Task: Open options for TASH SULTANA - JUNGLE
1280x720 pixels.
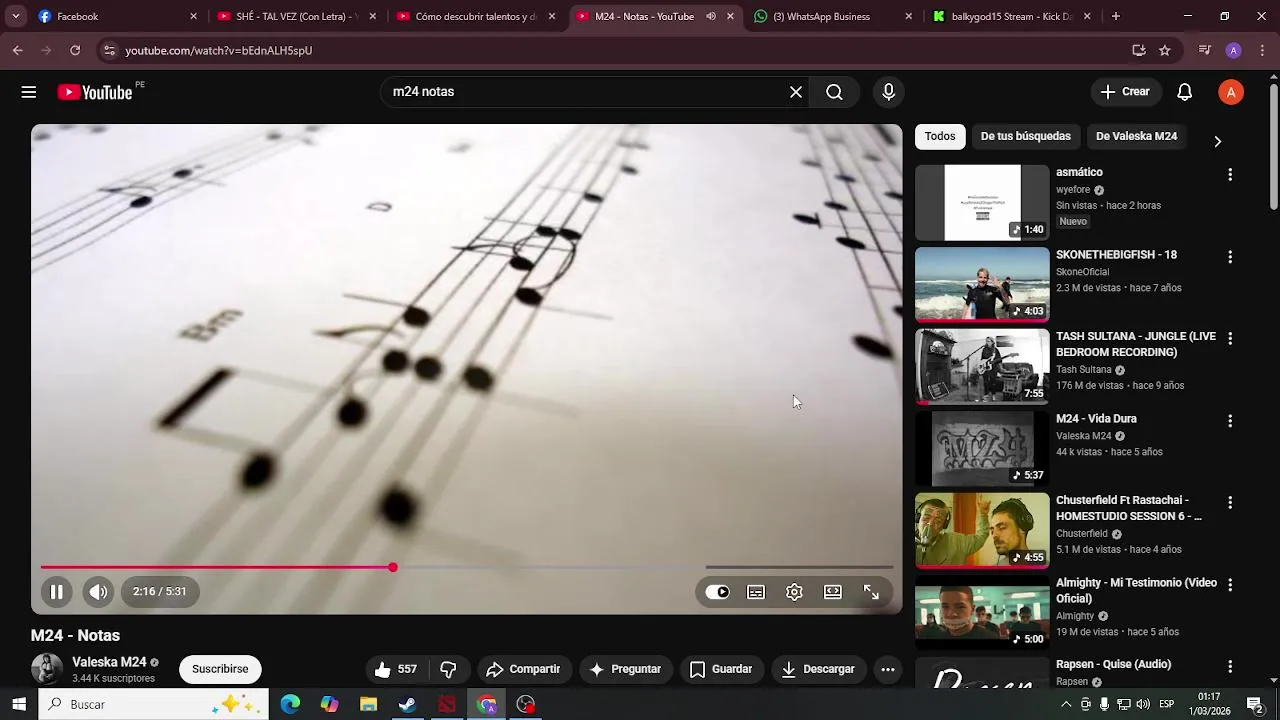Action: tap(1230, 339)
